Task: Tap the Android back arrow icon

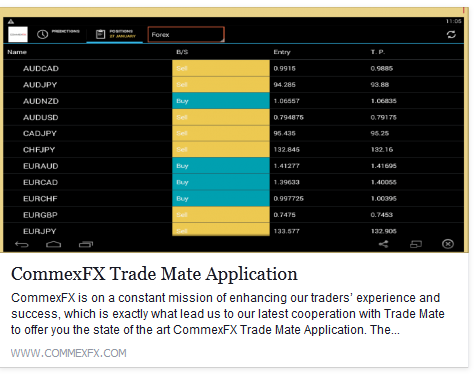Action: coord(22,244)
